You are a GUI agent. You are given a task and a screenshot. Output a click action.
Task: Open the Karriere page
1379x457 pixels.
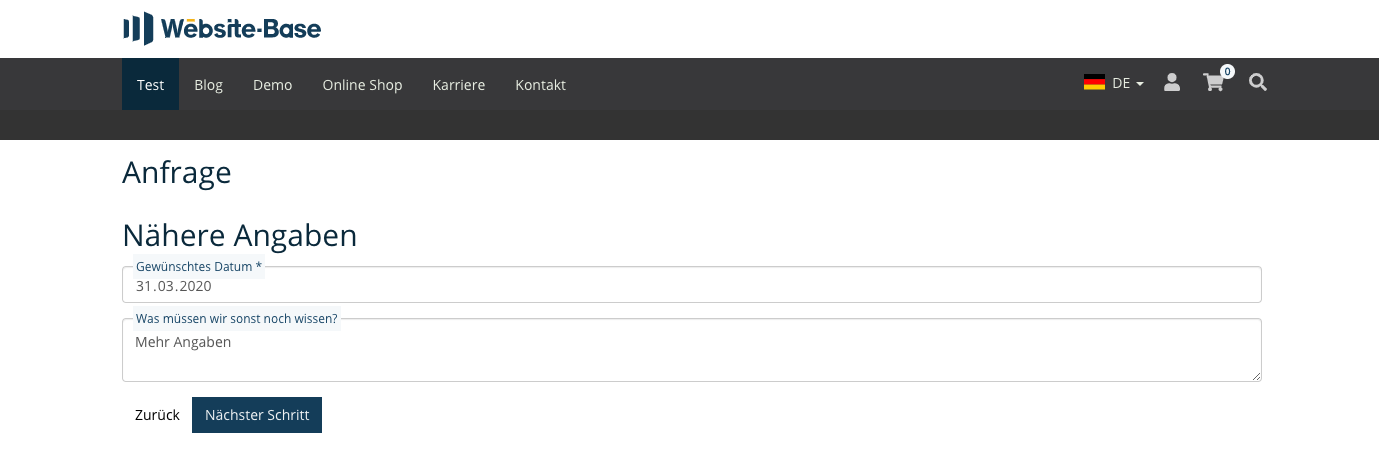pyautogui.click(x=459, y=84)
